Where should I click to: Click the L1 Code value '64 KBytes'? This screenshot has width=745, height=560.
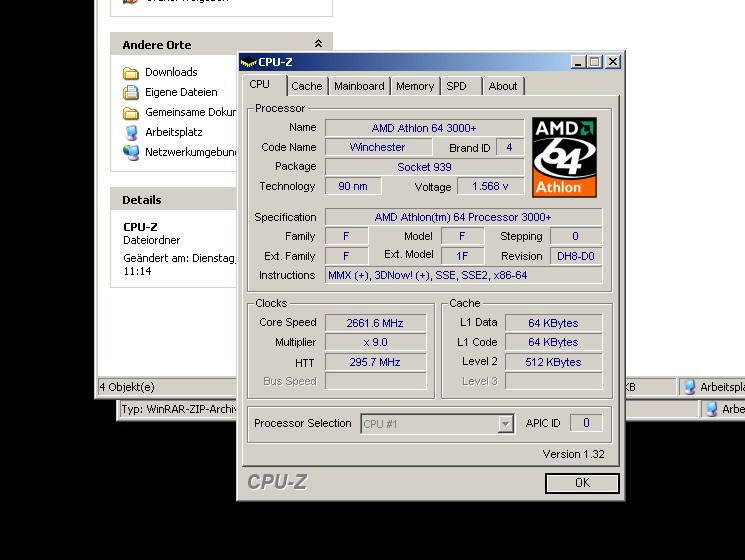(554, 342)
